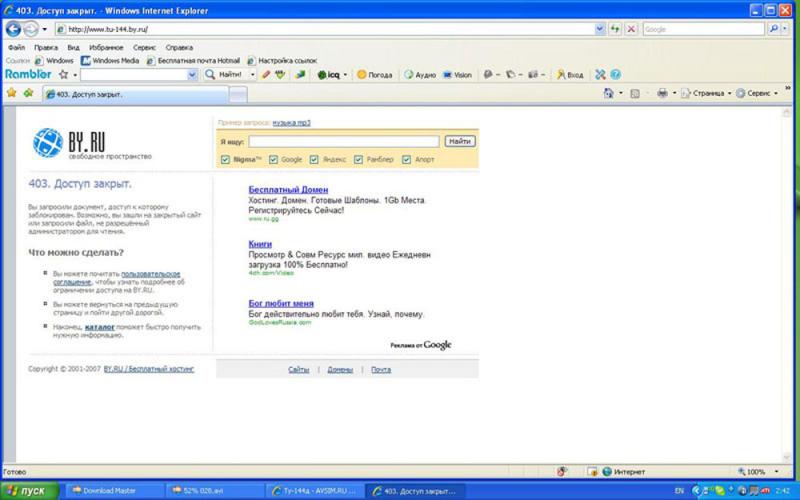Open the Книги ad link

tap(260, 244)
